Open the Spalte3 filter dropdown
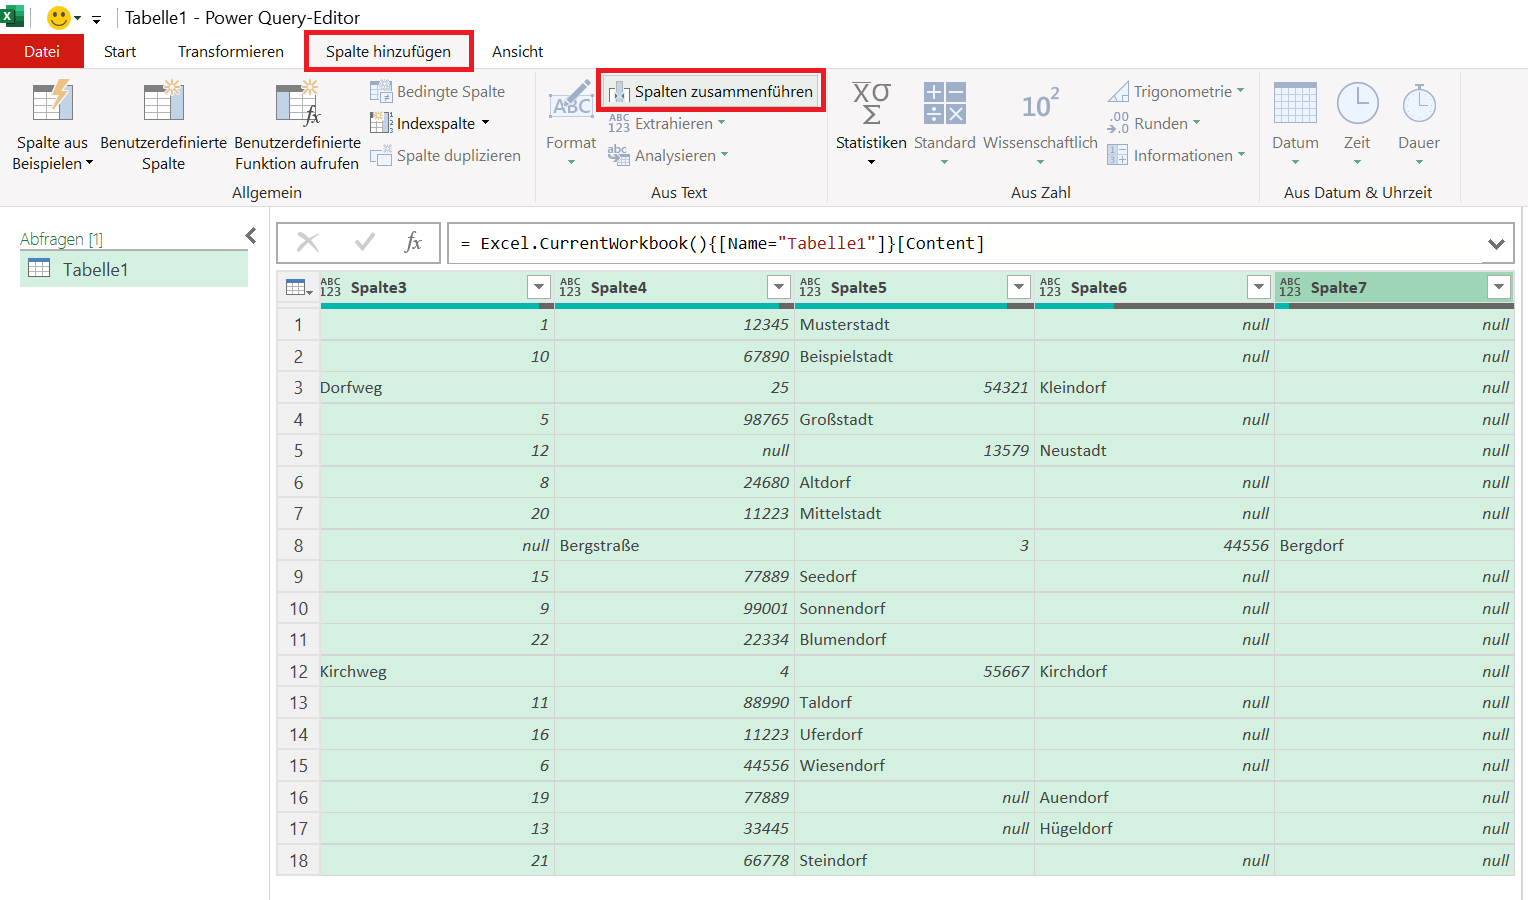1528x900 pixels. pyautogui.click(x=538, y=288)
